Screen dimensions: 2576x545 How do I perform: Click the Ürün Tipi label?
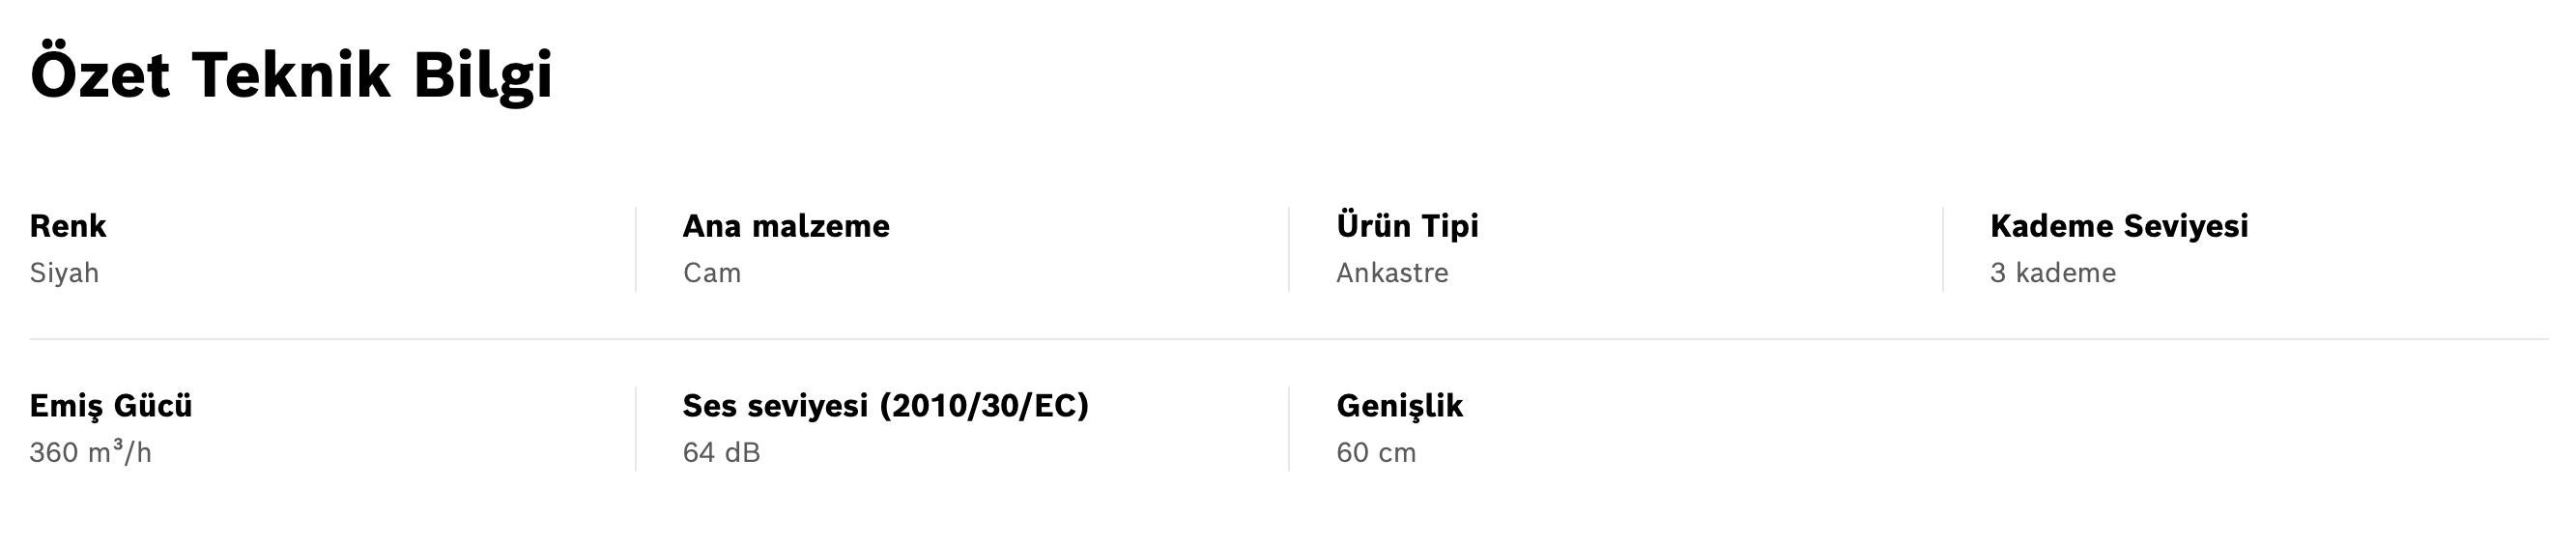pyautogui.click(x=1407, y=226)
